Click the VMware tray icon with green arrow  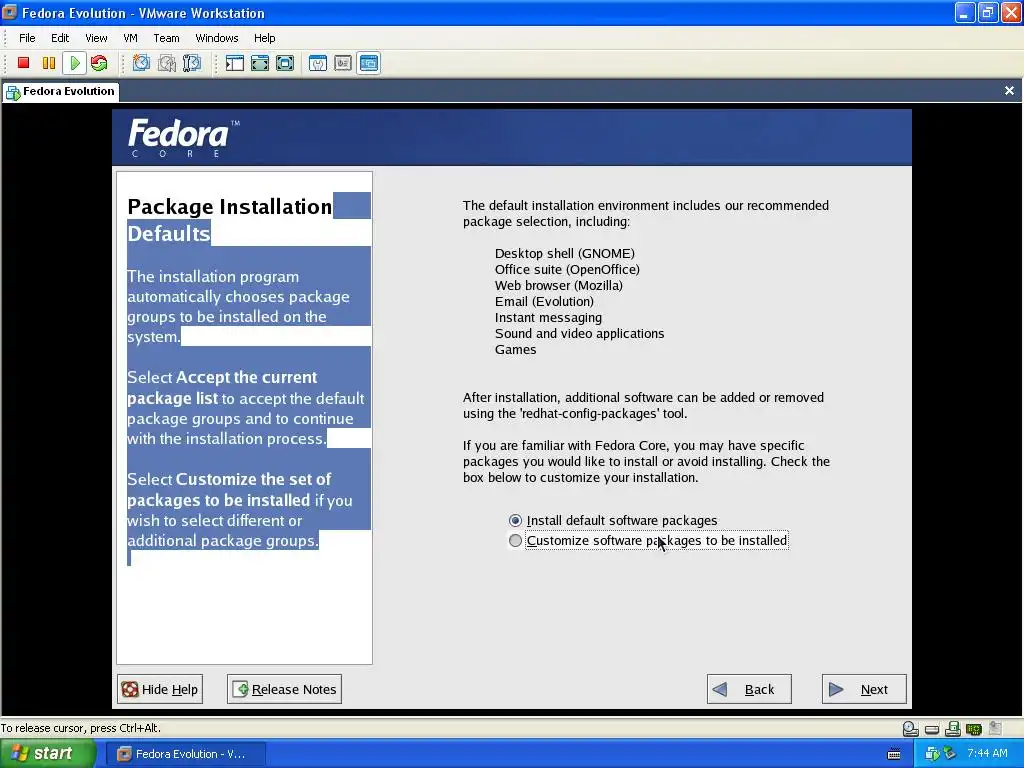point(933,754)
